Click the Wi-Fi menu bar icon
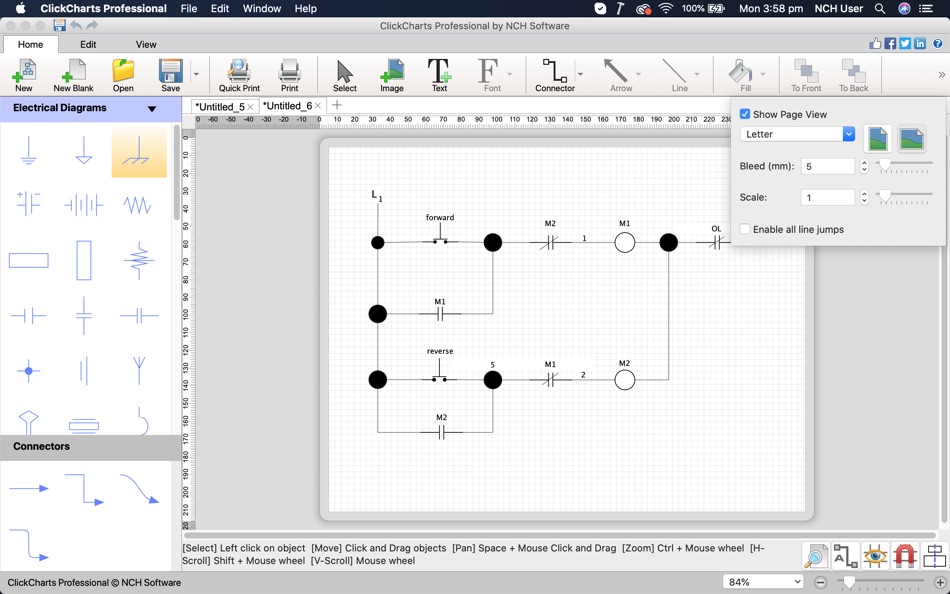950x594 pixels. pos(666,8)
